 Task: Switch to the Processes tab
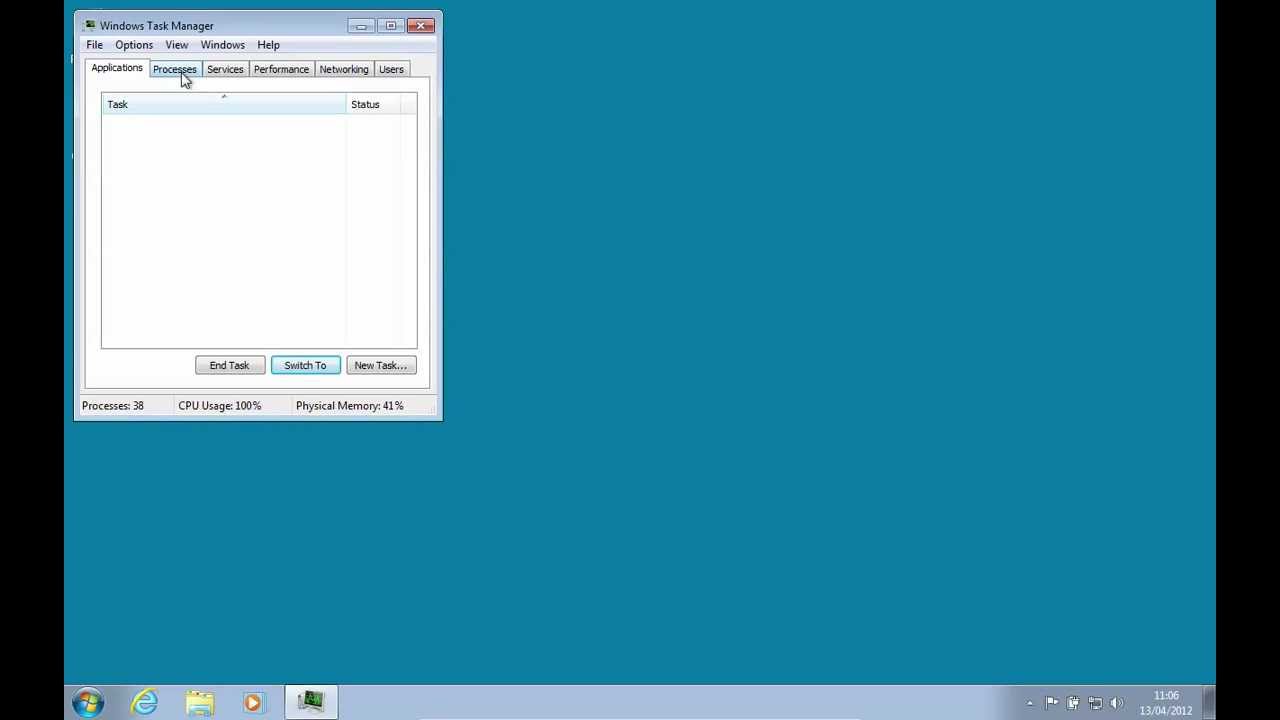(174, 69)
